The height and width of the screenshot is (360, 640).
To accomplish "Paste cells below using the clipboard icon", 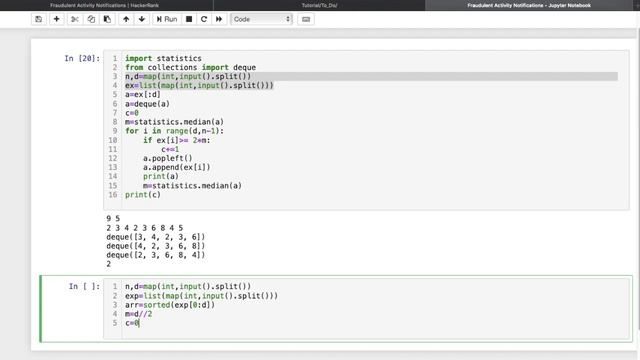I will pos(107,19).
